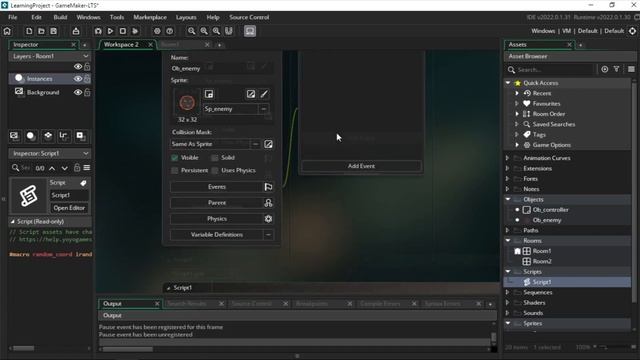Open target settings icon beside Default
The image size is (640, 360).
point(632,31)
